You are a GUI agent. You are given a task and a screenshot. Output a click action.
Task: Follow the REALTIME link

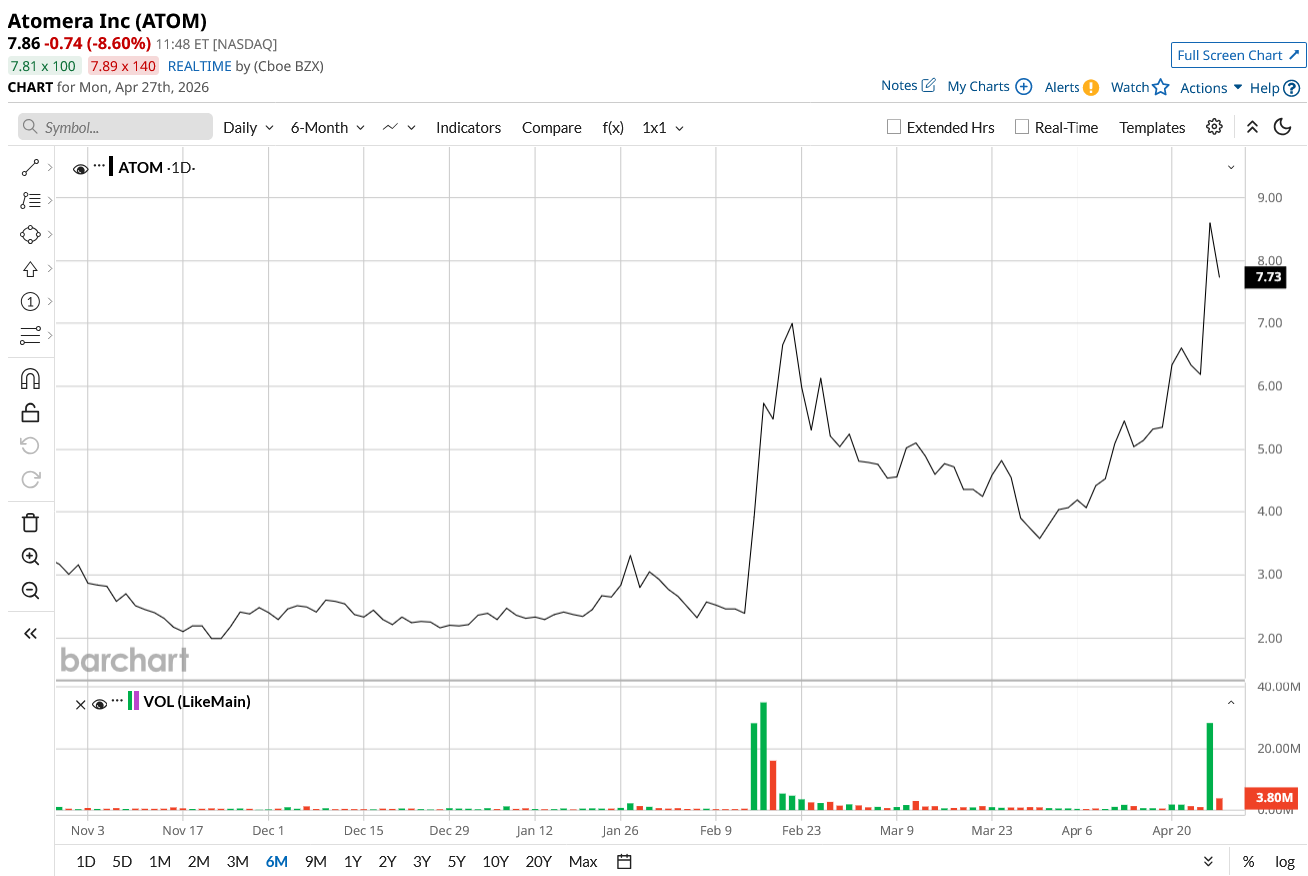click(200, 66)
